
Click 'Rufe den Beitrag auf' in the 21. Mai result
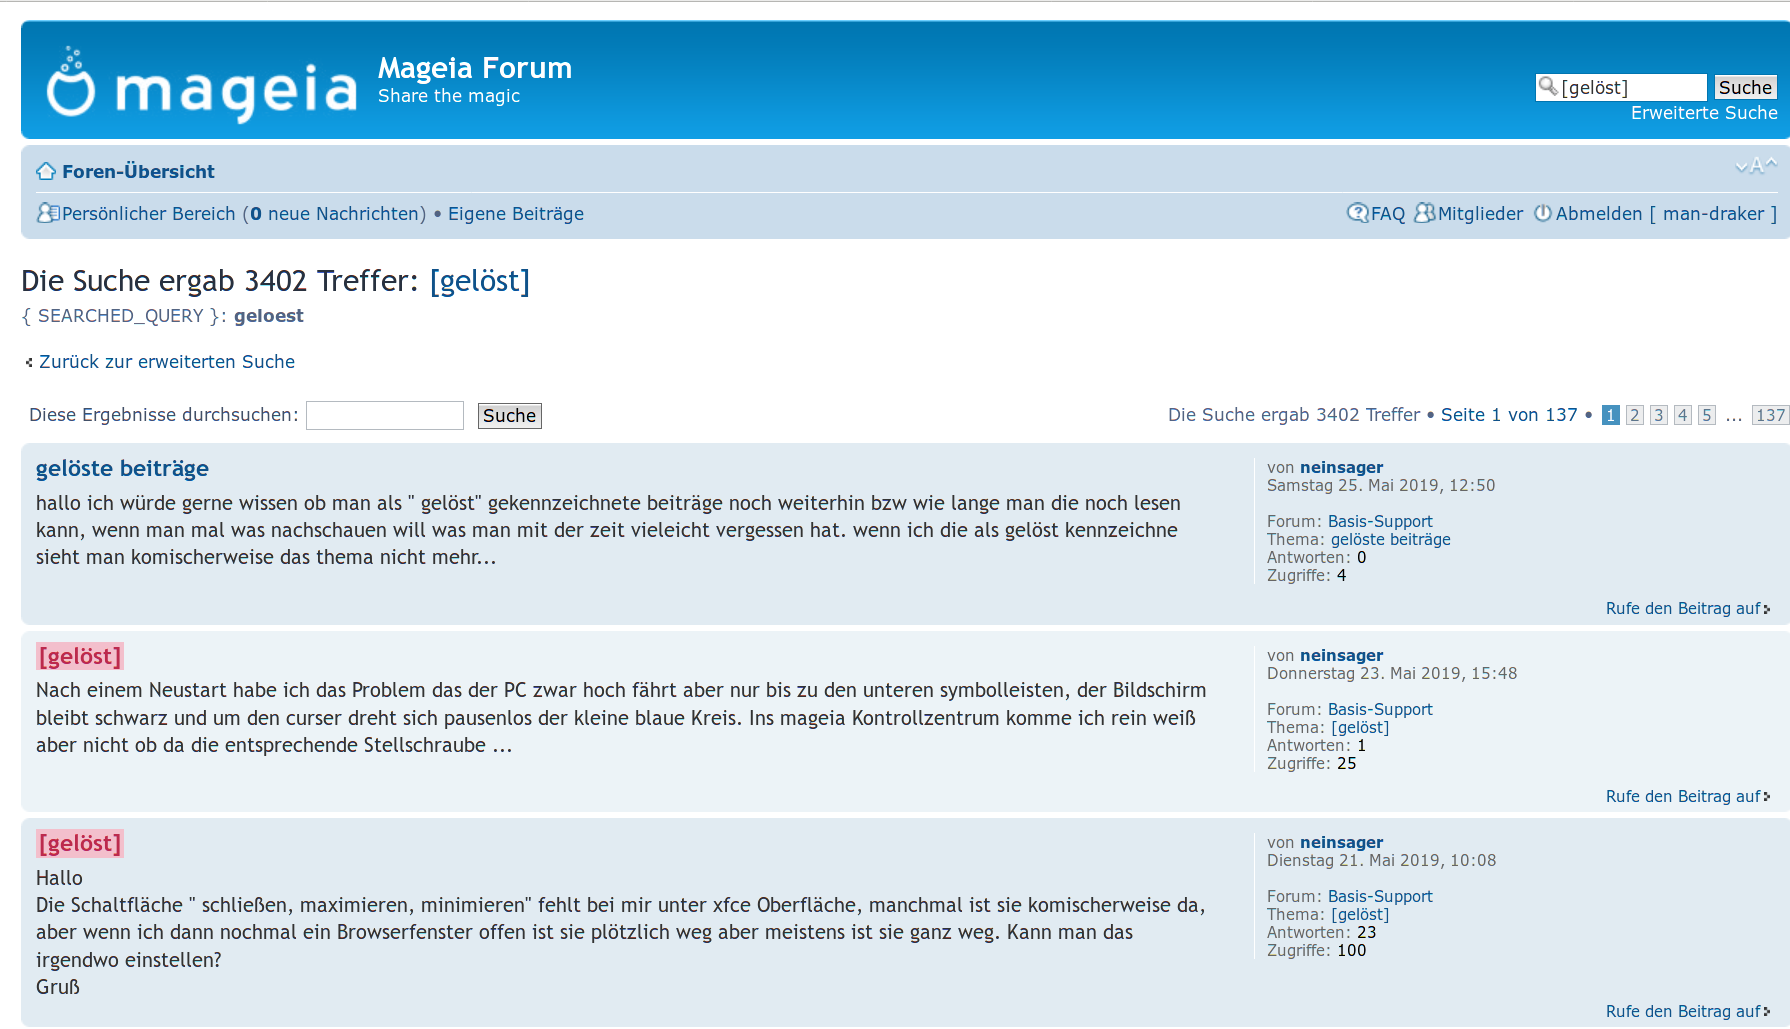(x=1683, y=1012)
